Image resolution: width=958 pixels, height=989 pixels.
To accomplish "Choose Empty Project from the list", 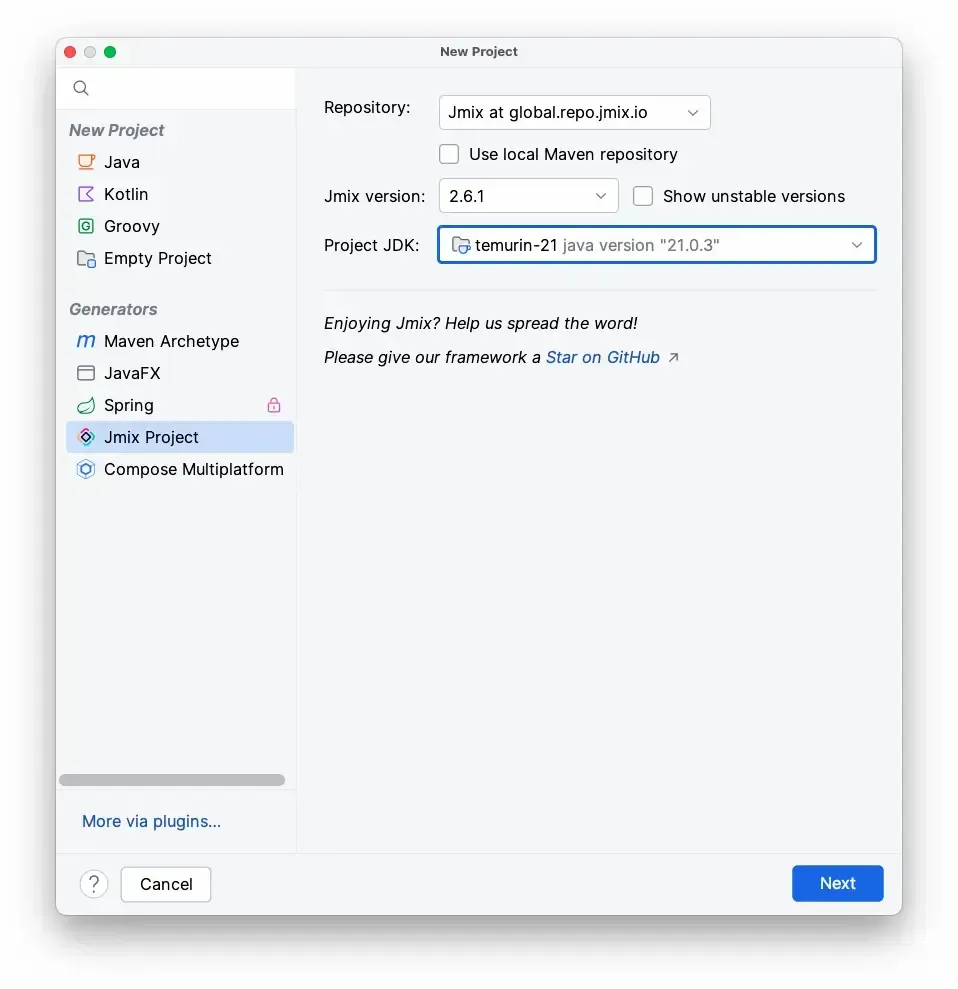I will click(157, 258).
